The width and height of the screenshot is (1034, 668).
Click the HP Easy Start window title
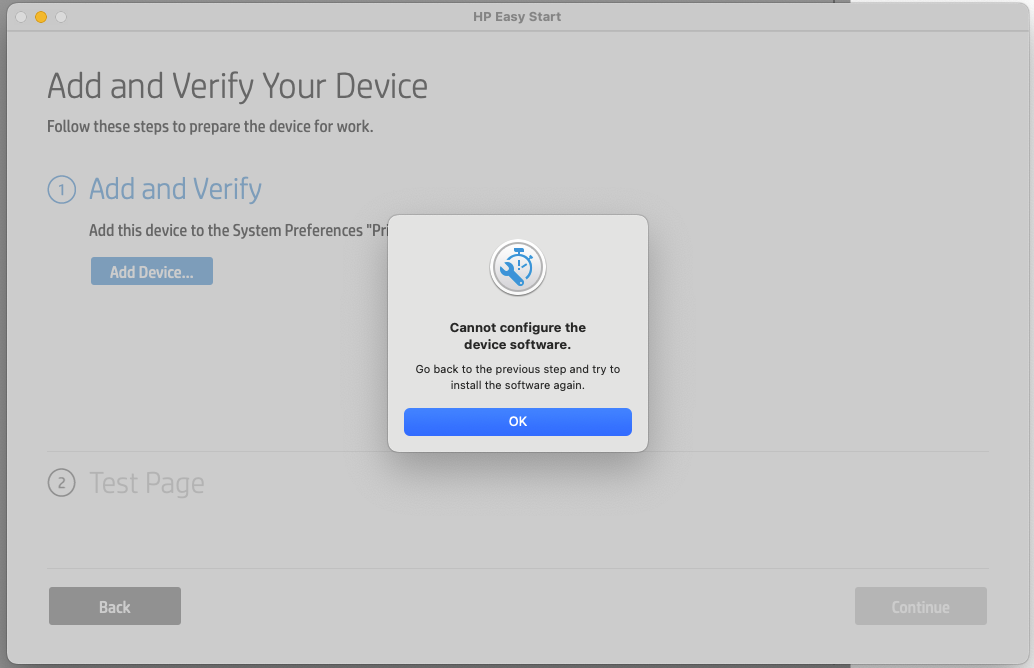click(x=517, y=16)
